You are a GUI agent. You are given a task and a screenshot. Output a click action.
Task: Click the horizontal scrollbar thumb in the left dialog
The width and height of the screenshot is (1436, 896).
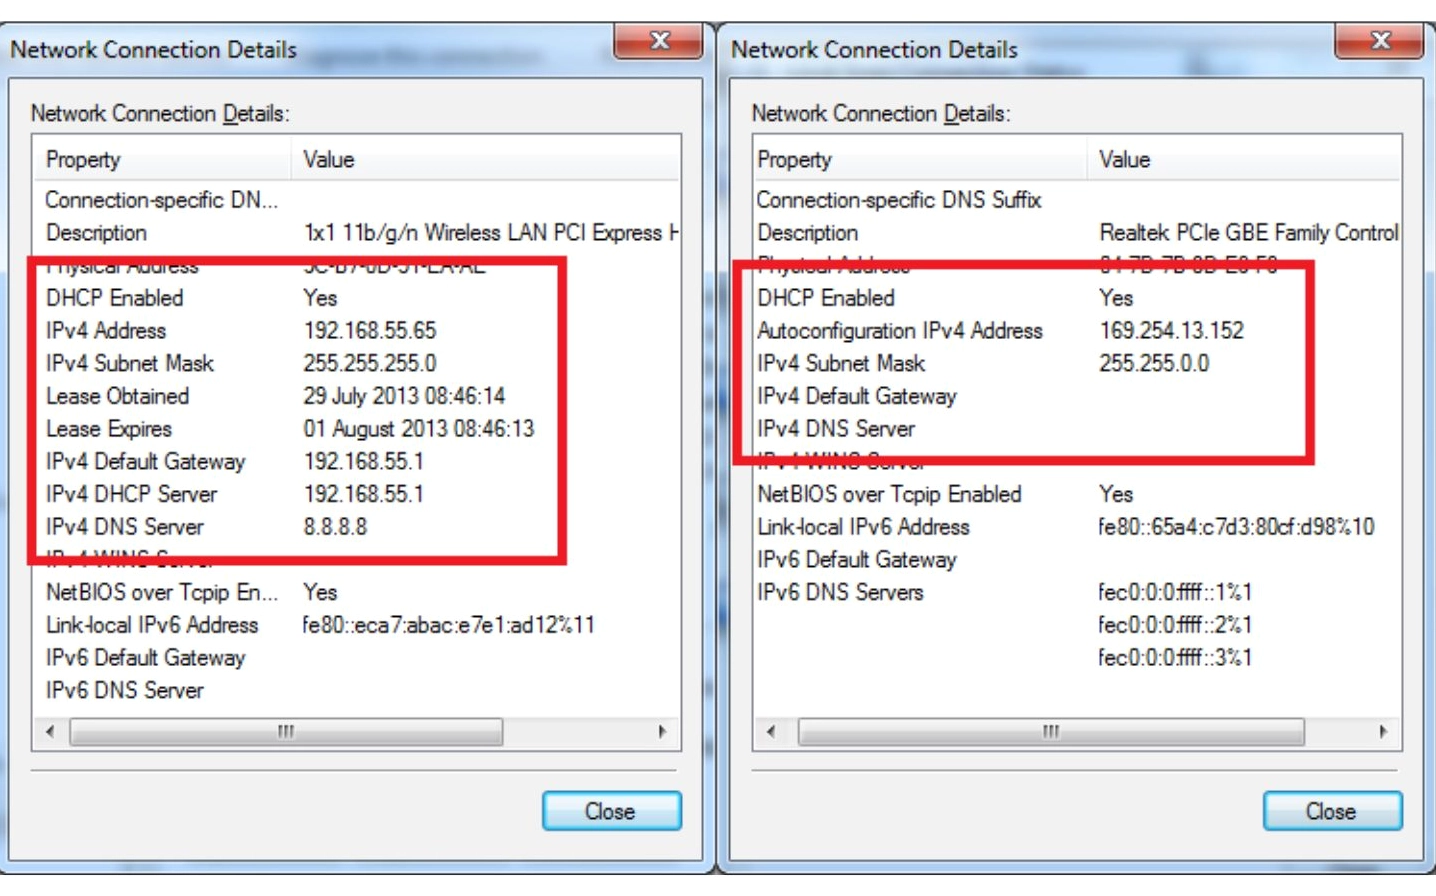coord(286,732)
